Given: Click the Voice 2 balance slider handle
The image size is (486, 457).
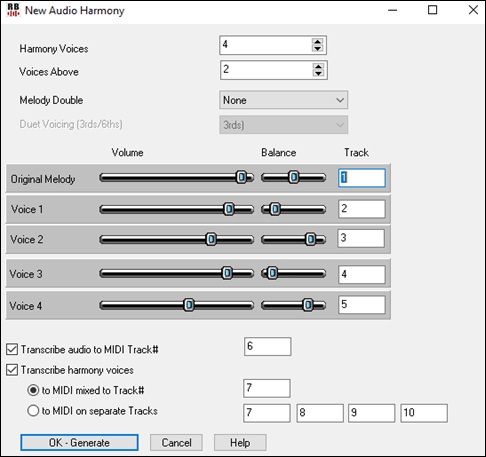Looking at the screenshot, I should [x=310, y=239].
